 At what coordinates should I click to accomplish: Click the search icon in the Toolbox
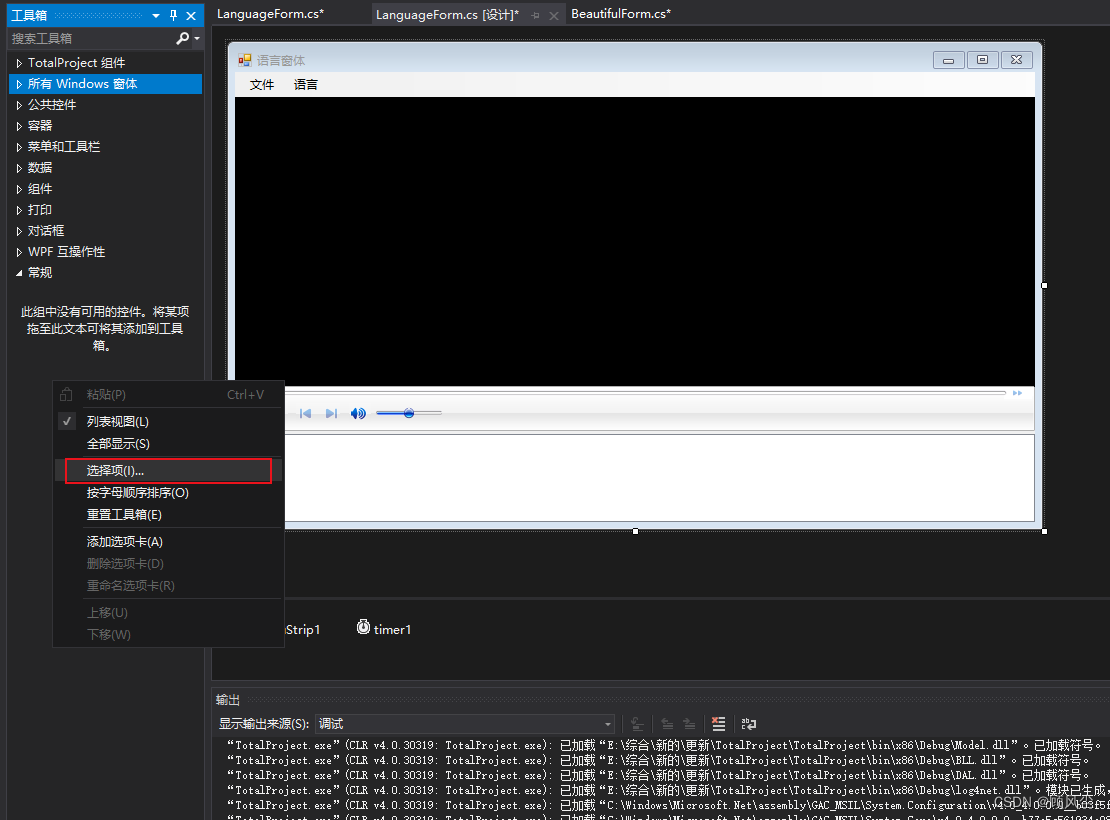click(x=184, y=38)
